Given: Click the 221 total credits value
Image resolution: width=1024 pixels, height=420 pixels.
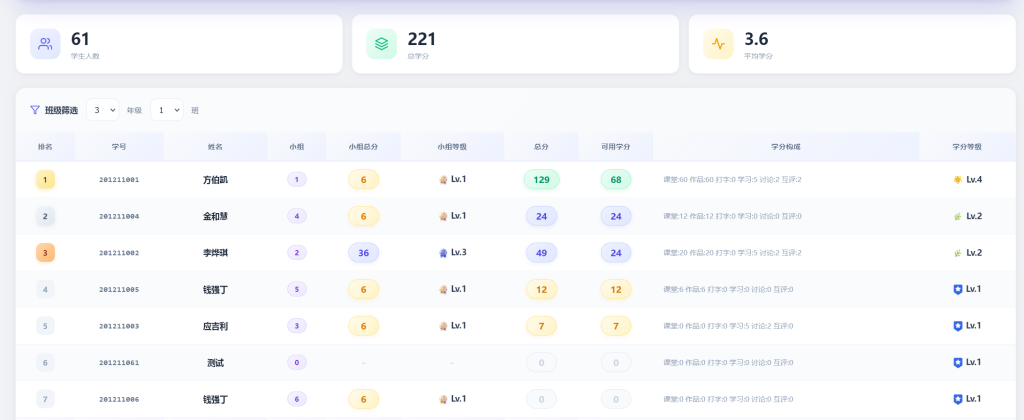Looking at the screenshot, I should pos(422,39).
